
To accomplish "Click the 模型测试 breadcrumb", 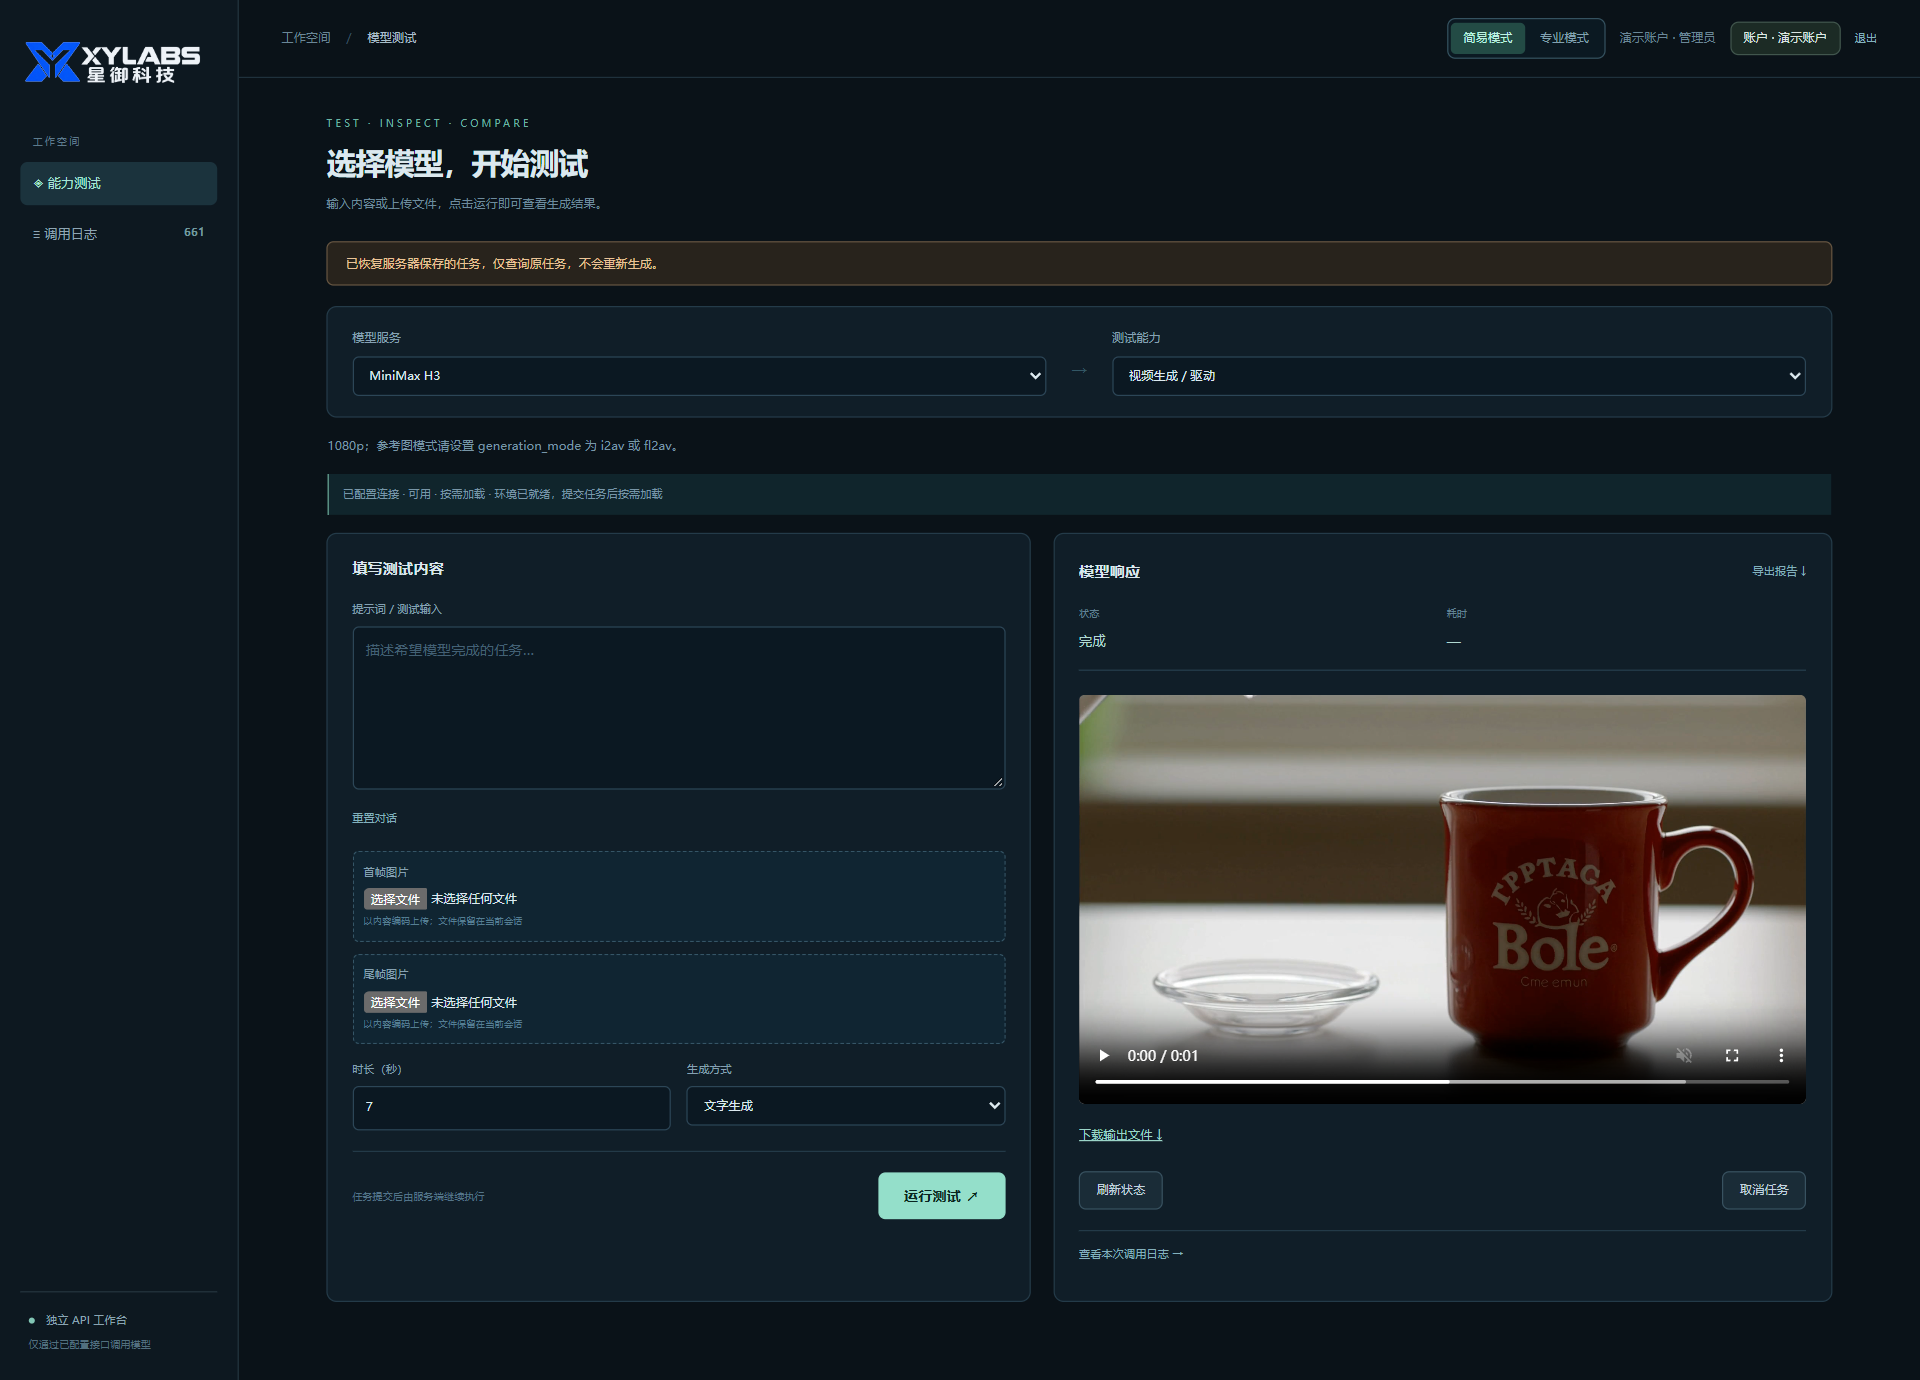I will pyautogui.click(x=392, y=38).
